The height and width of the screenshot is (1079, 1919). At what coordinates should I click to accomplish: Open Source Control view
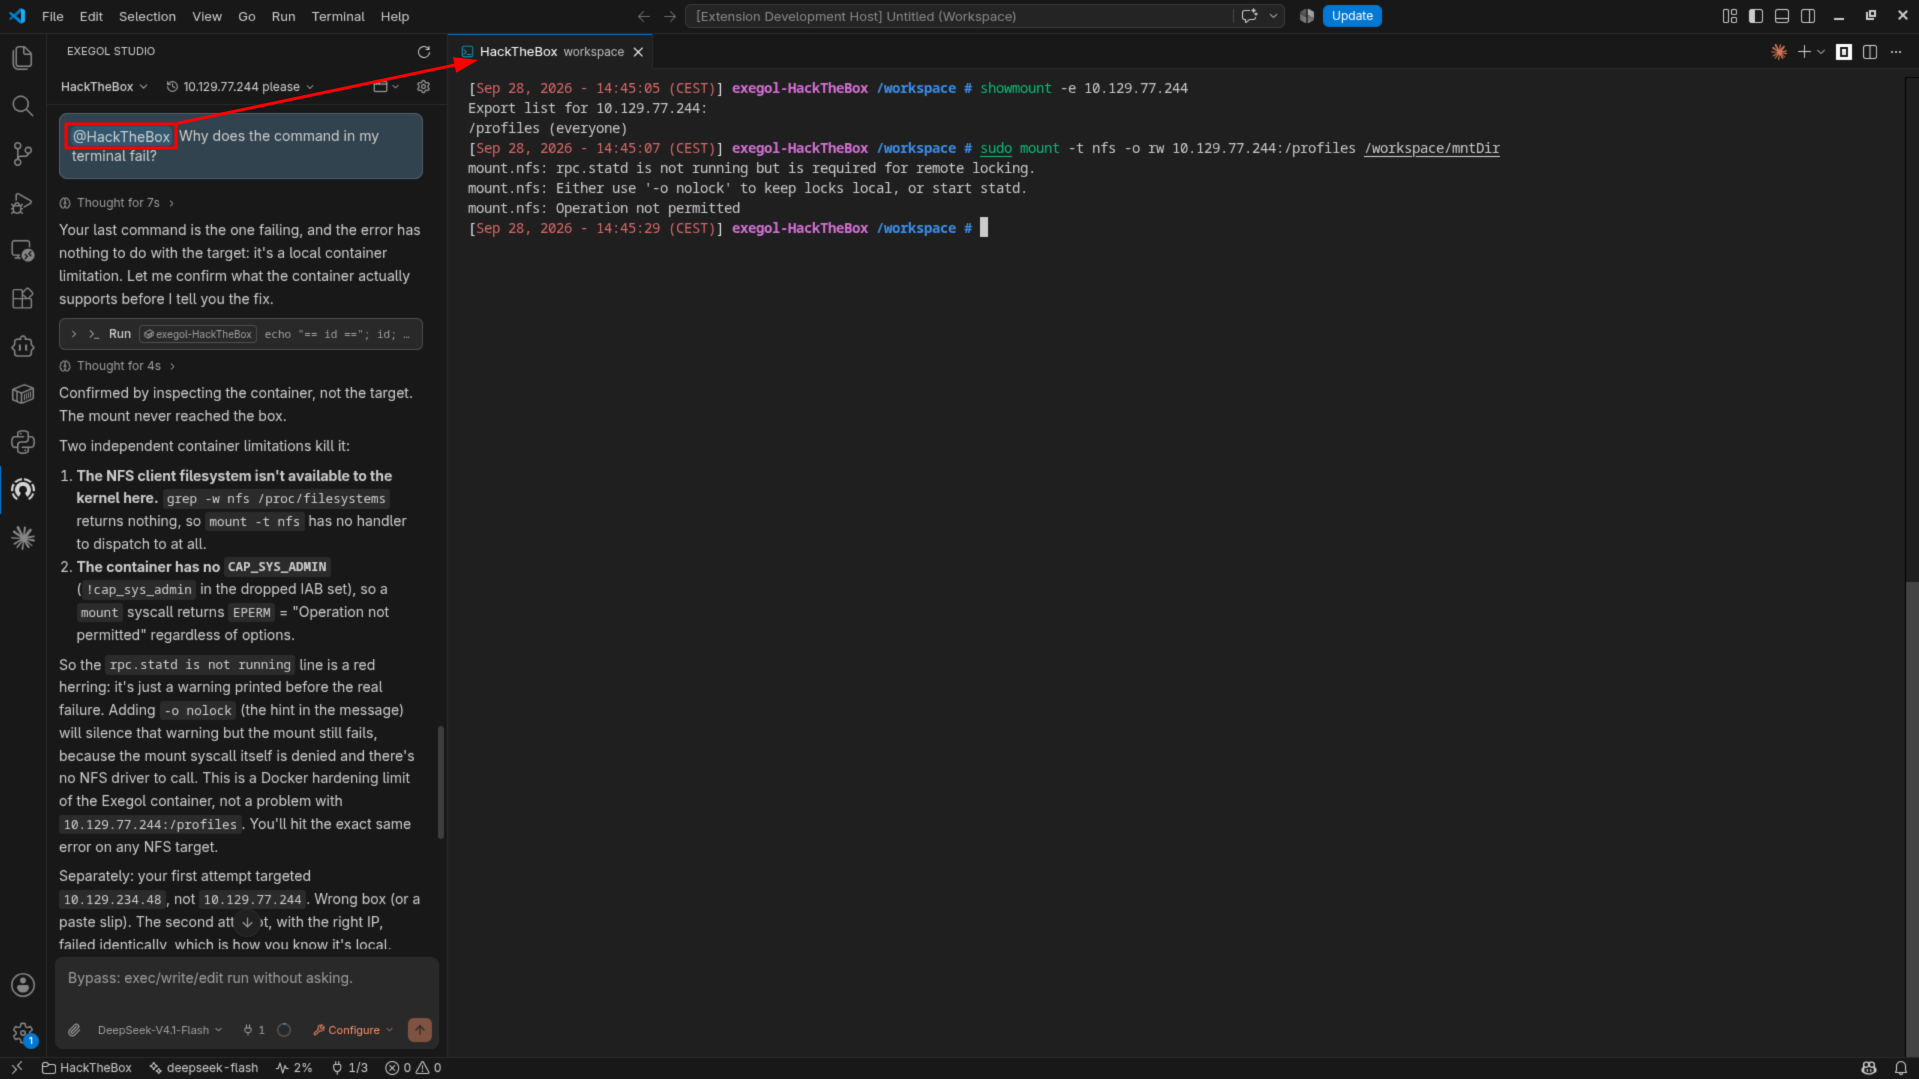pos(22,154)
